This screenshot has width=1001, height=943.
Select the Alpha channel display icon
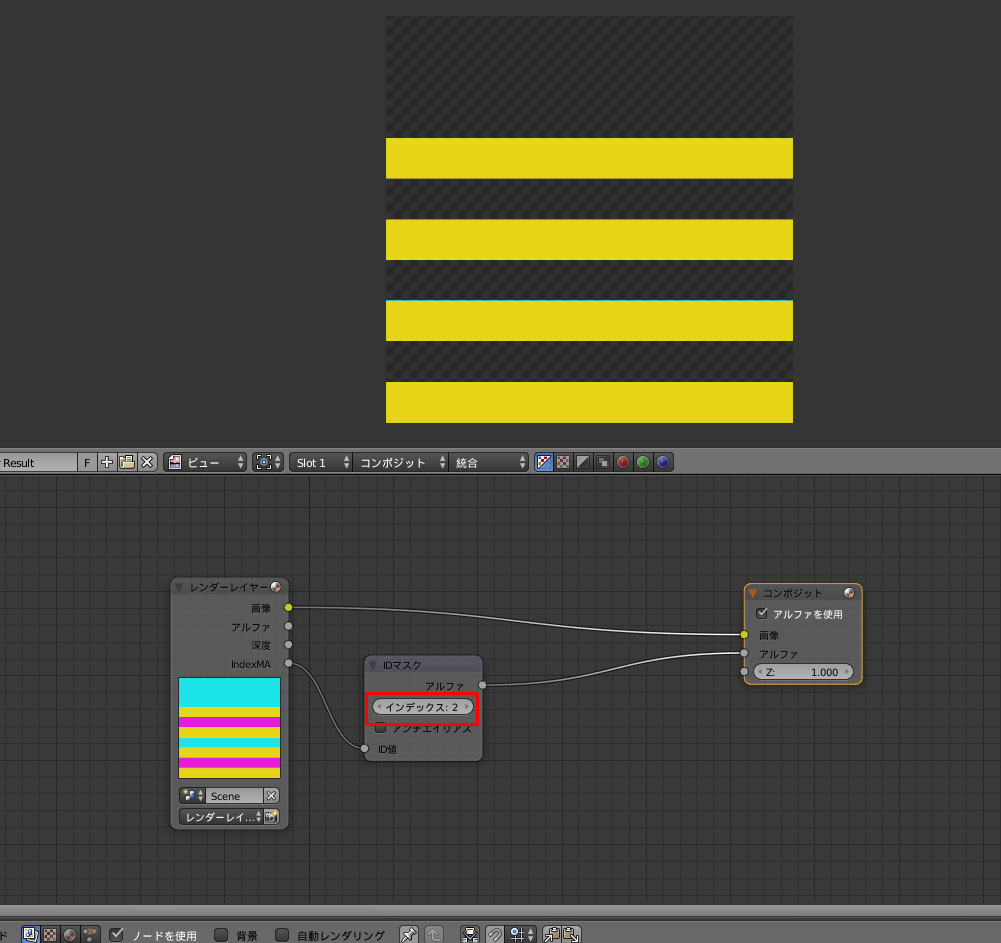tap(583, 462)
